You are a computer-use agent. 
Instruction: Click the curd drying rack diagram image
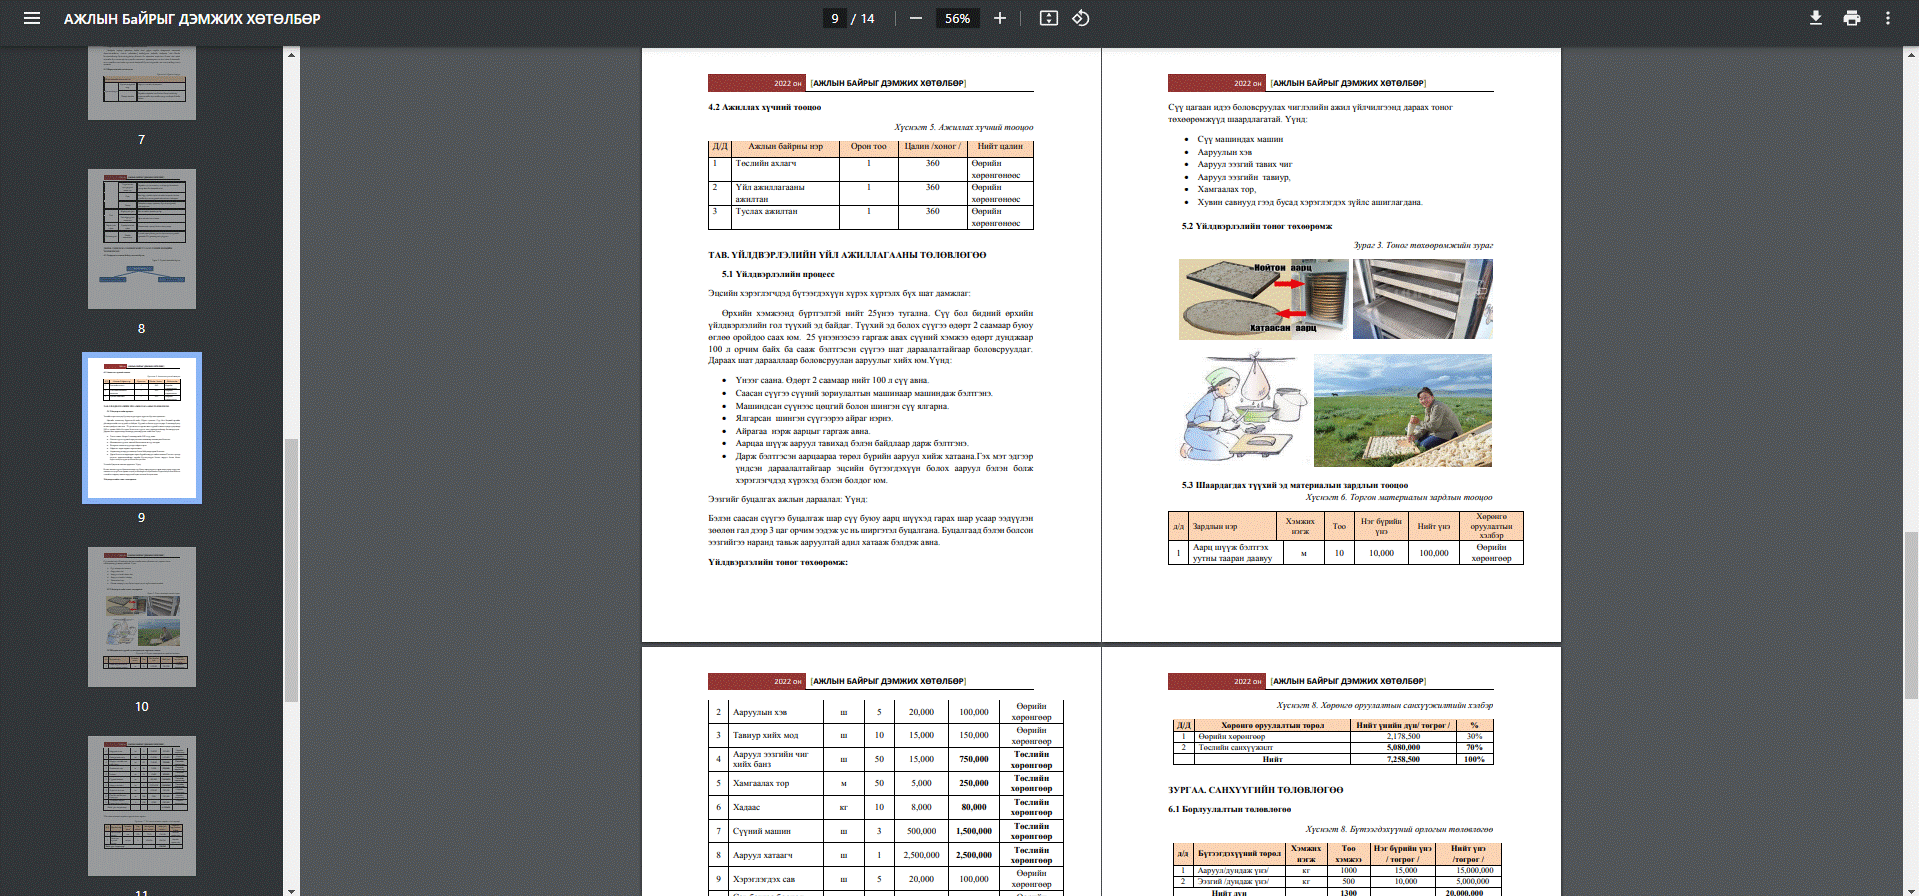1263,299
